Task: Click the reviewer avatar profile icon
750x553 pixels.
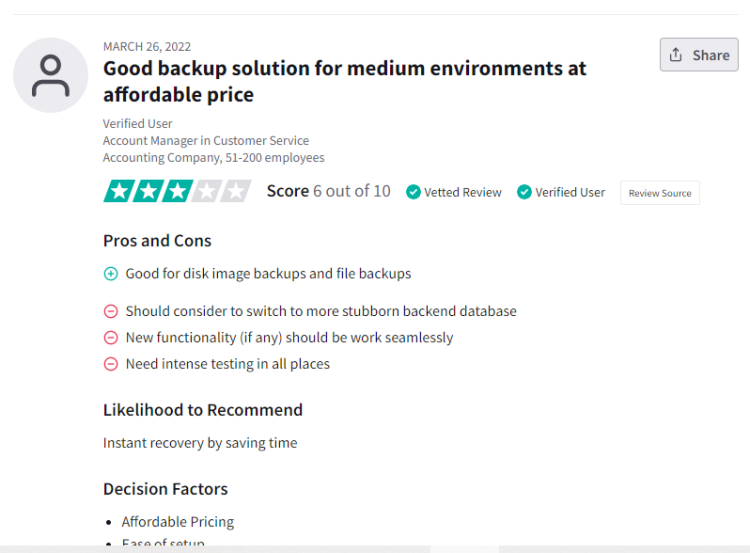Action: click(50, 75)
